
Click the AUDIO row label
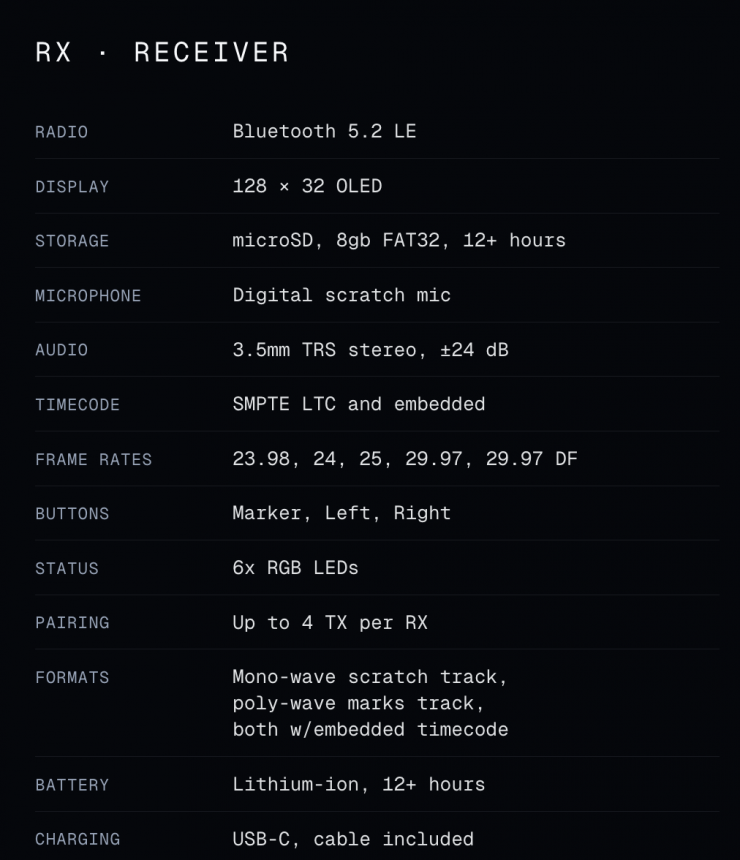(x=61, y=350)
